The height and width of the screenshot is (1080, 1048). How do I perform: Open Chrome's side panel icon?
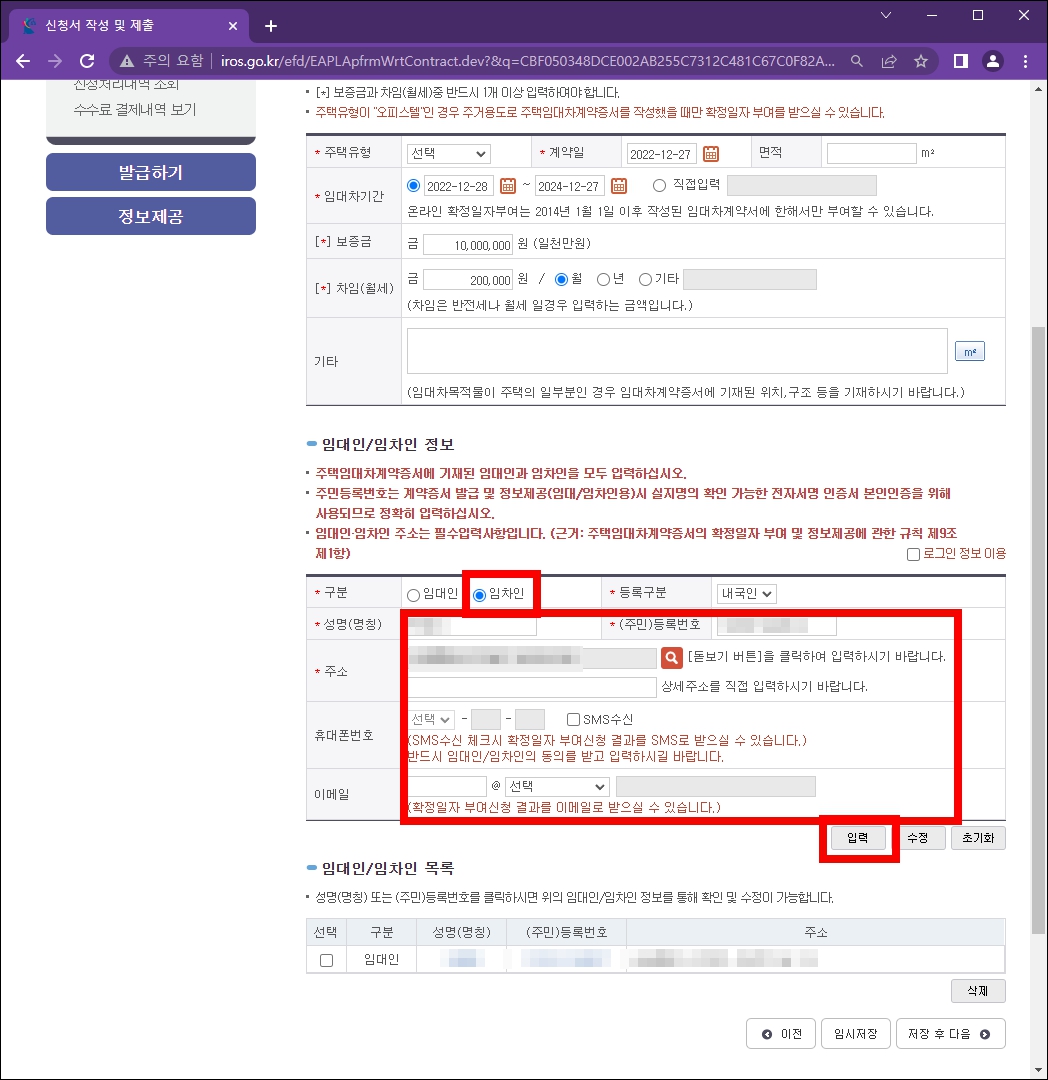pyautogui.click(x=959, y=61)
